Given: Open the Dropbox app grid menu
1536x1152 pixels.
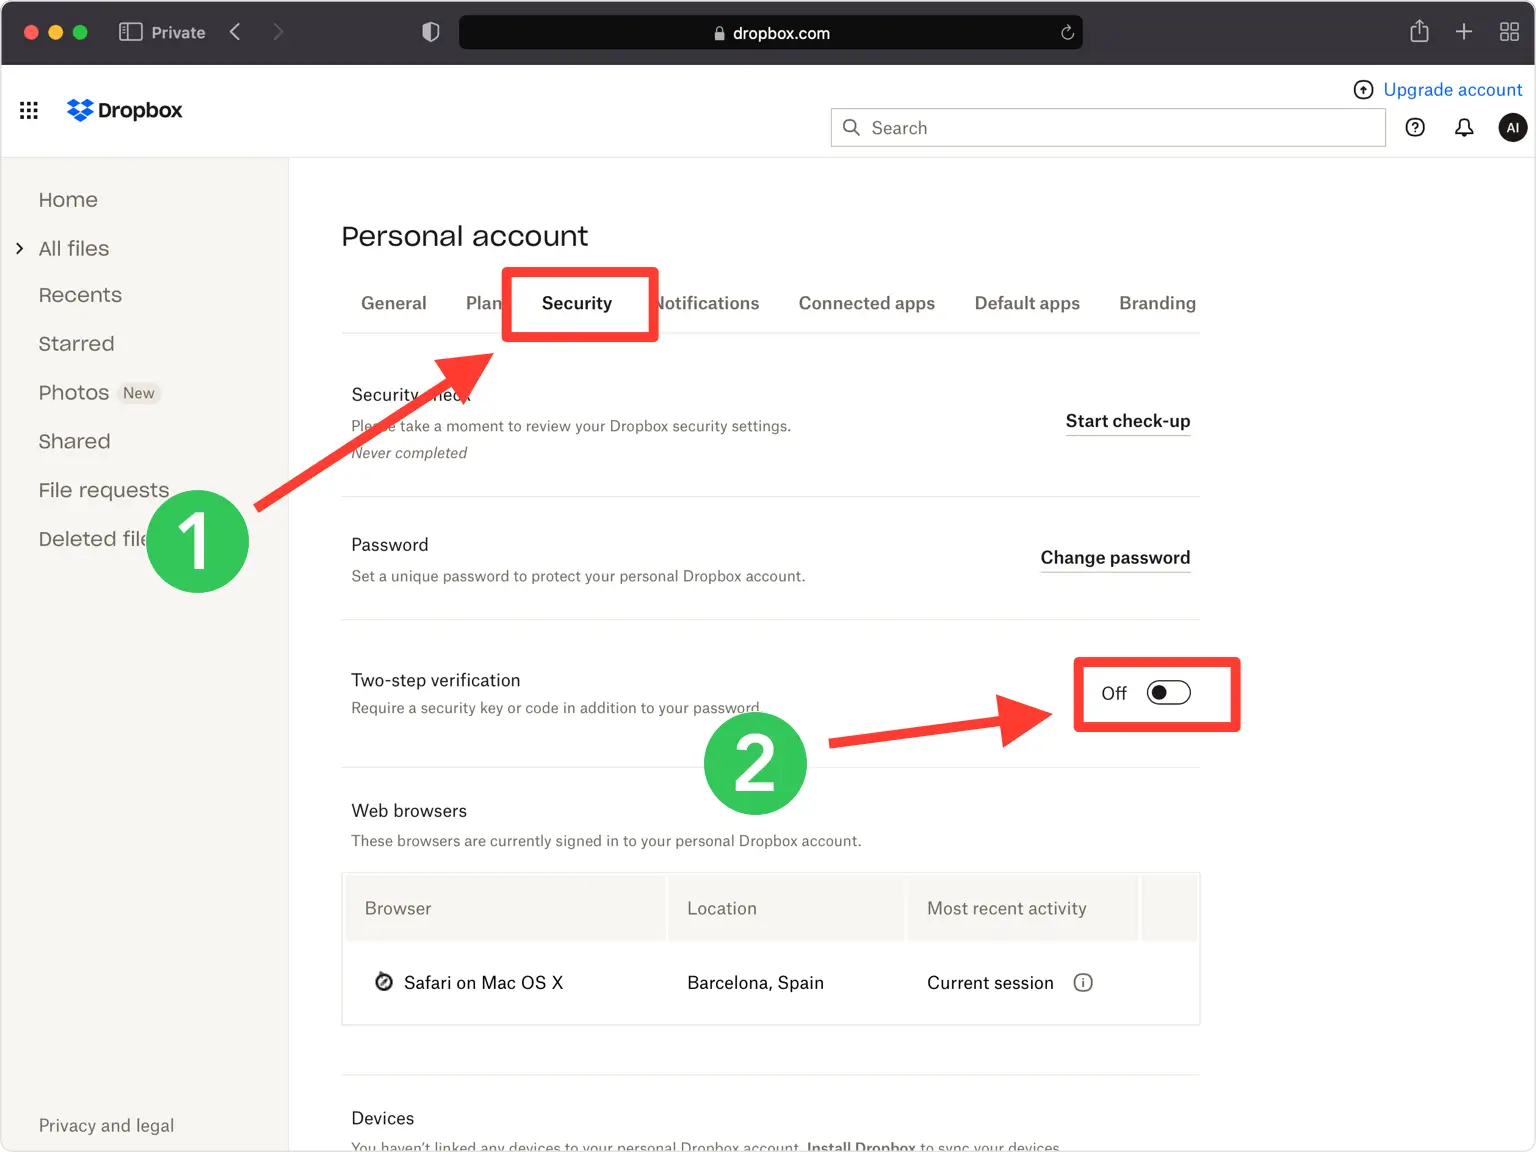Looking at the screenshot, I should coord(29,110).
